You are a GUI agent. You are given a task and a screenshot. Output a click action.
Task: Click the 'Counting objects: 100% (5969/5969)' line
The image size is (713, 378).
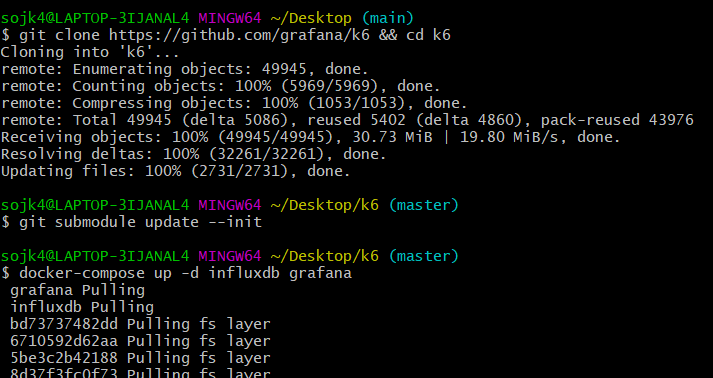[x=221, y=86]
